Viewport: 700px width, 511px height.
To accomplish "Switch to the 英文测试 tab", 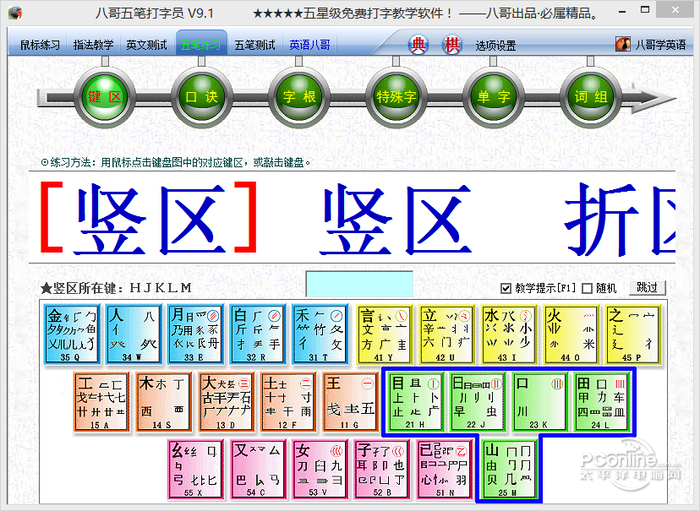I will tap(147, 45).
